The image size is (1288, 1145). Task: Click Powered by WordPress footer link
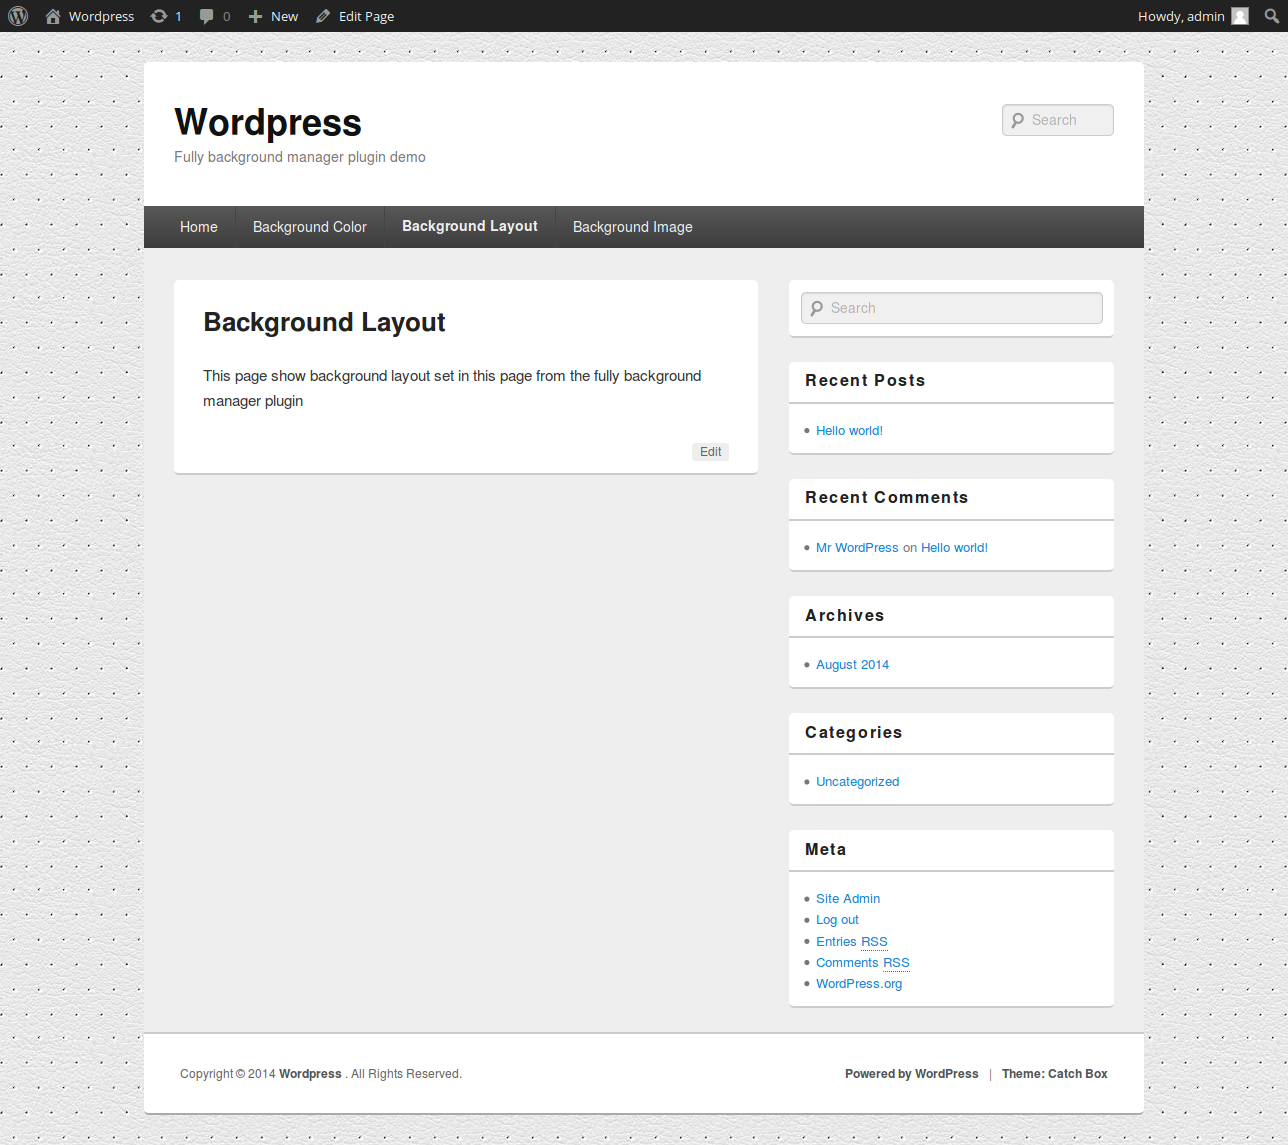912,1074
